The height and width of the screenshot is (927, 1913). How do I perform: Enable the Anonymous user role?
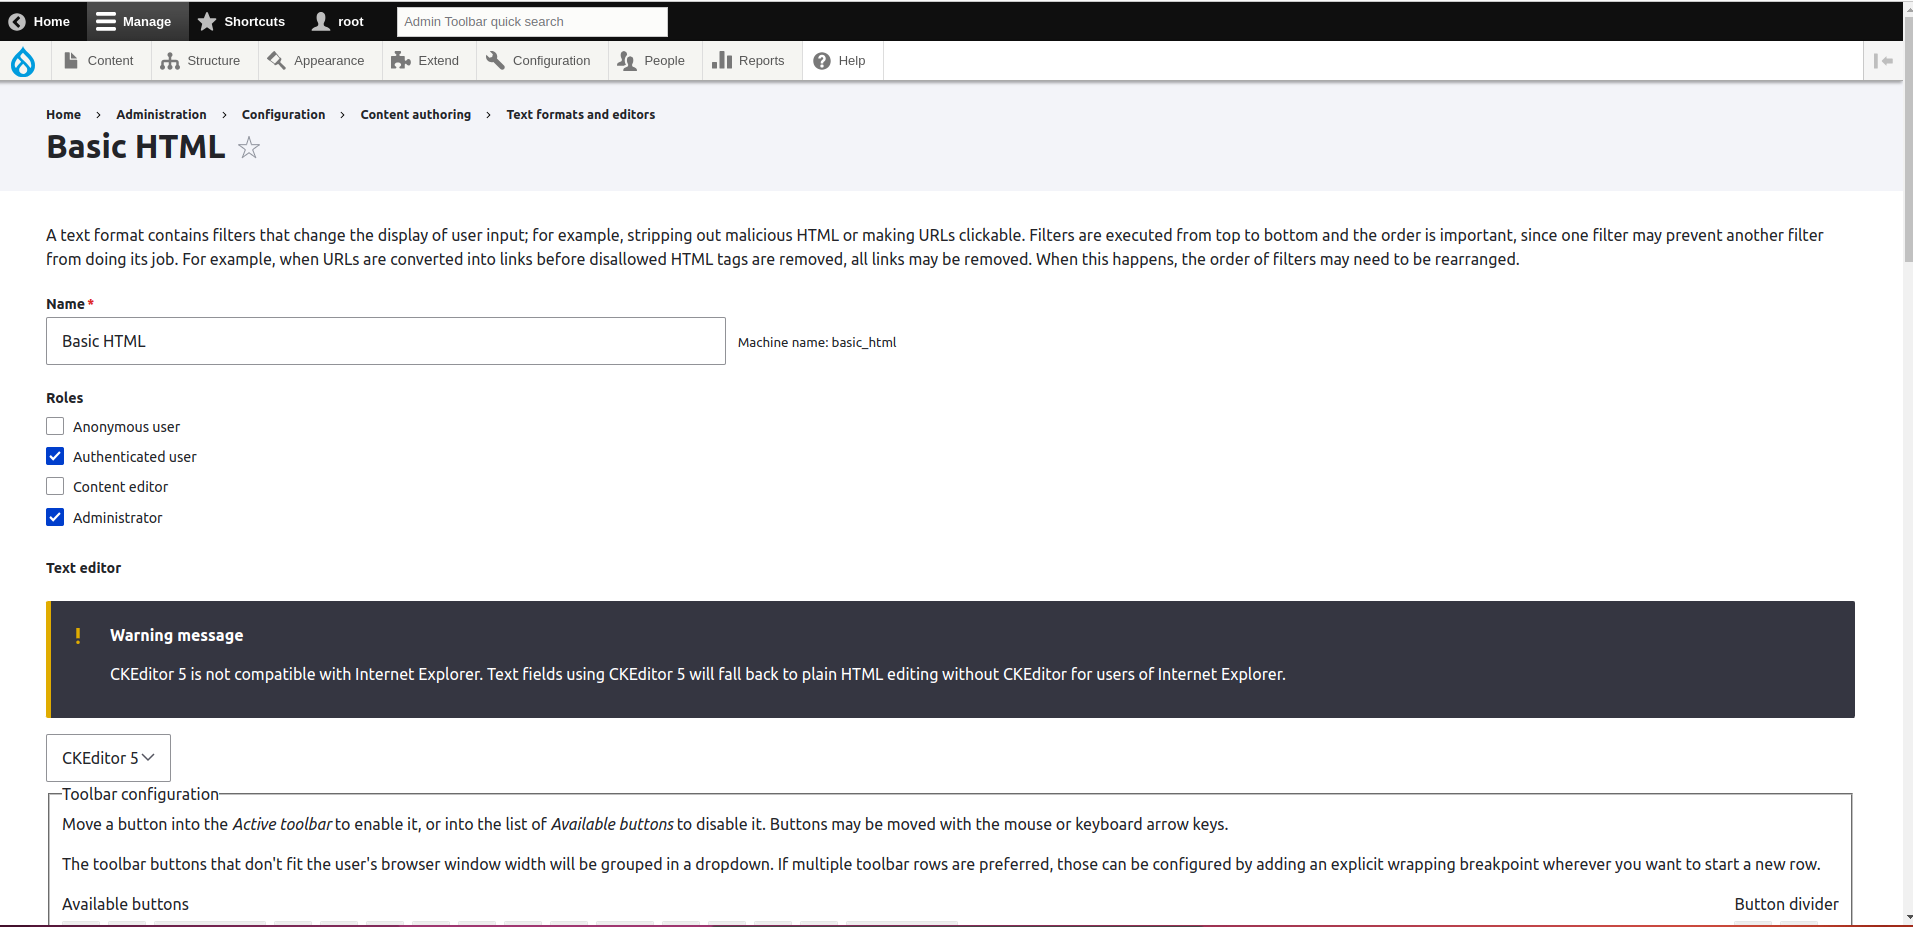pos(55,426)
